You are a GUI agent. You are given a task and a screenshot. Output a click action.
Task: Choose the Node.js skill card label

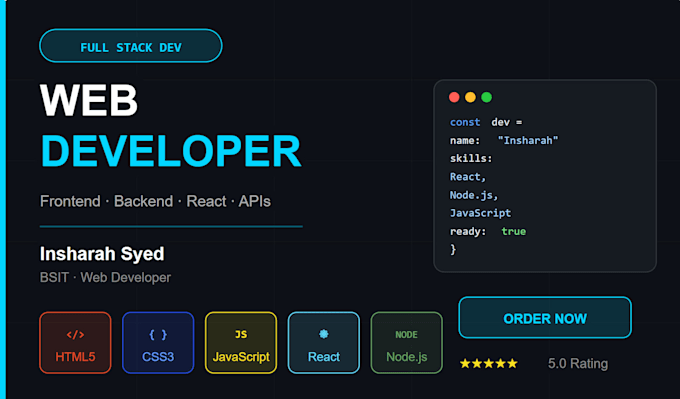point(407,357)
